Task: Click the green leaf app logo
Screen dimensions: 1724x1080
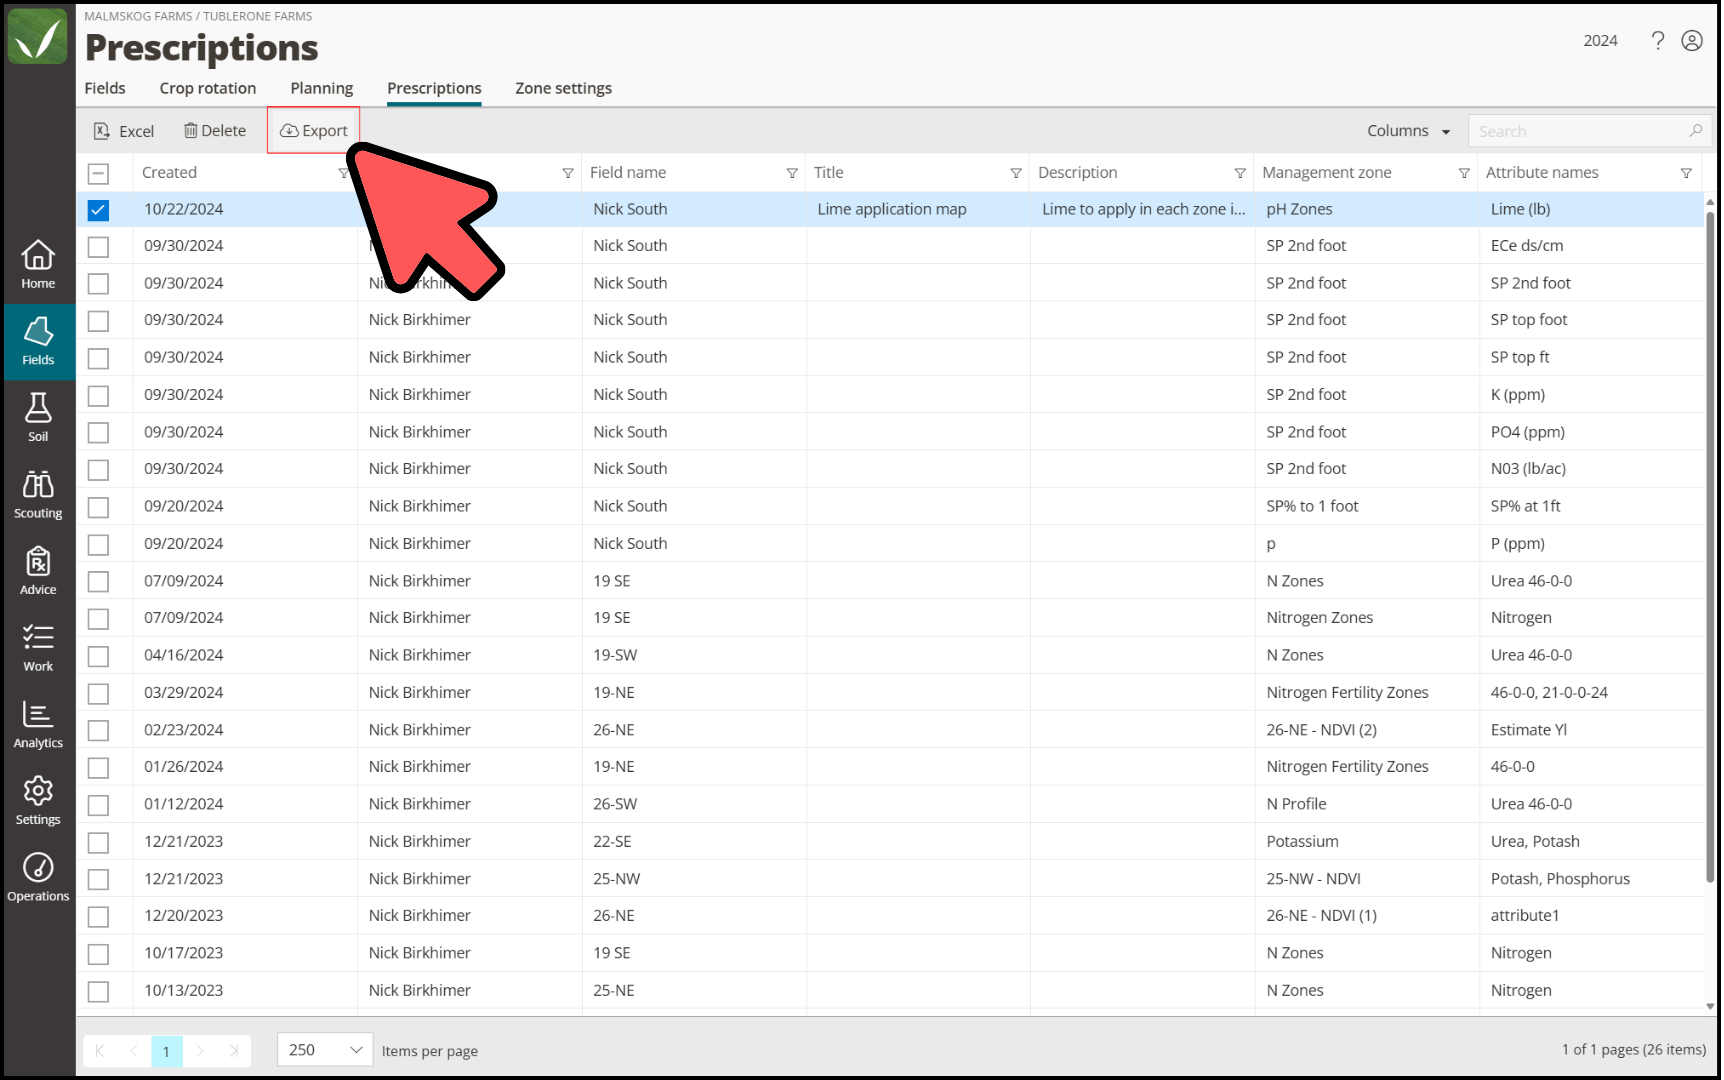Action: point(38,36)
